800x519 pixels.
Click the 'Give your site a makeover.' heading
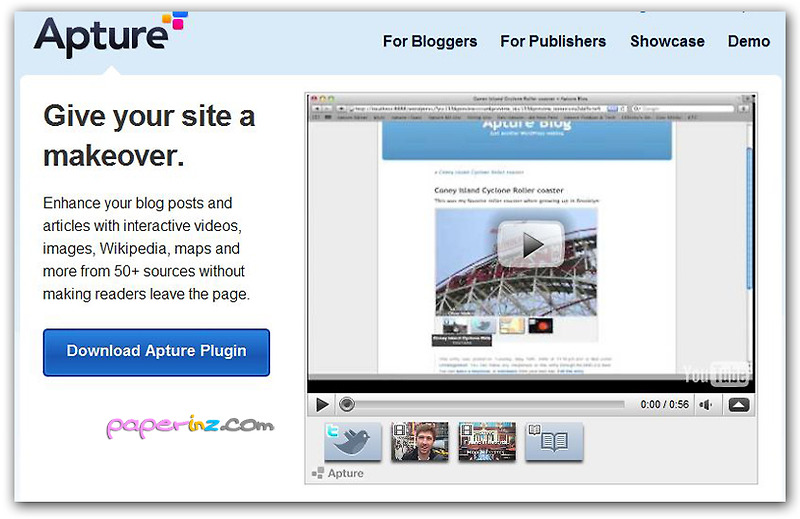click(149, 136)
